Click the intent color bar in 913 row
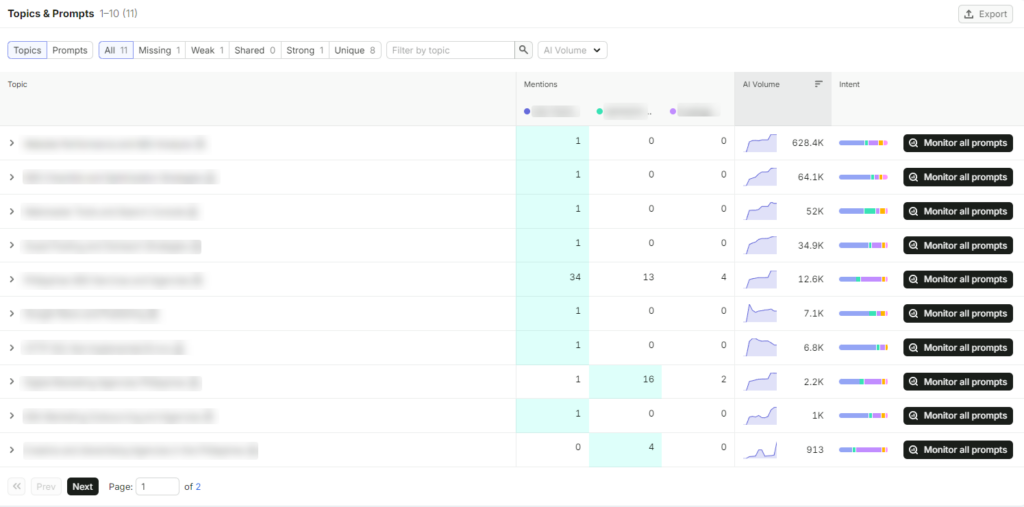Image resolution: width=1024 pixels, height=507 pixels. click(863, 450)
